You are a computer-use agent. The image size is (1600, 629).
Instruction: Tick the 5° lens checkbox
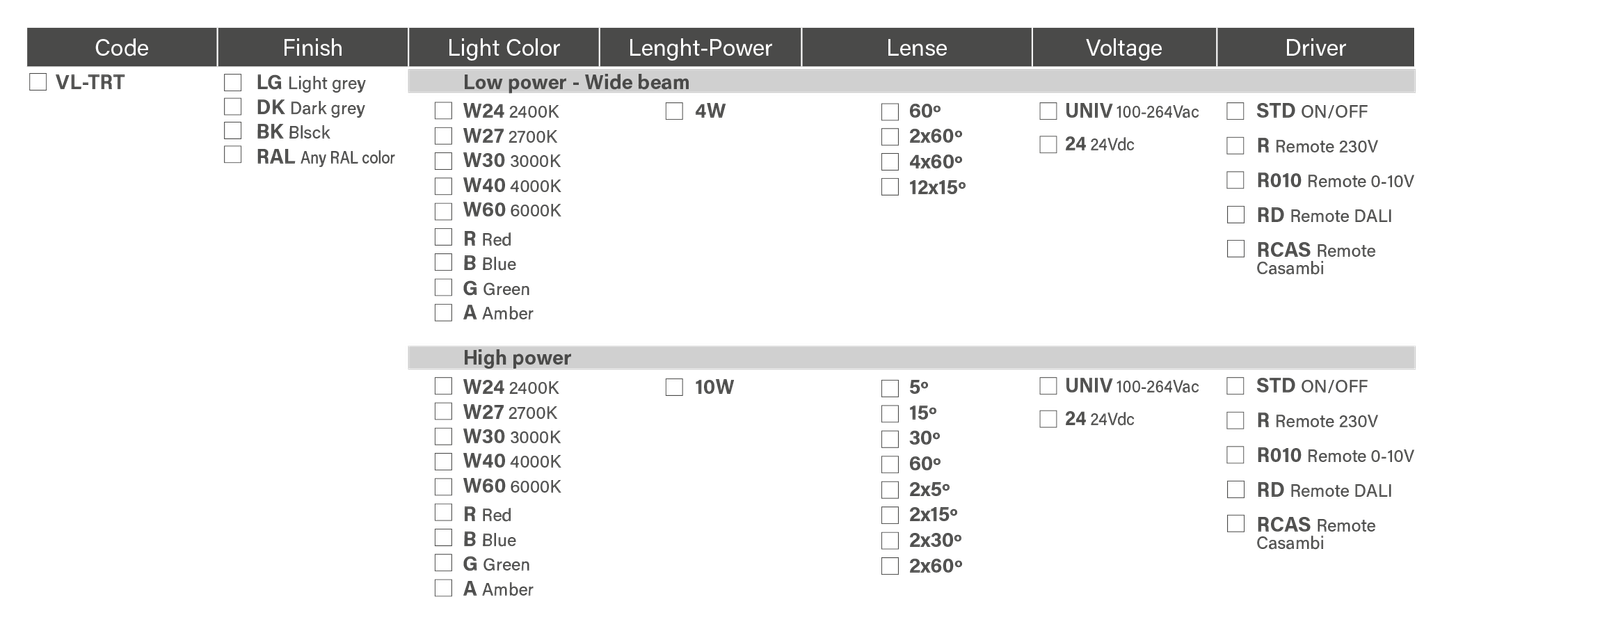click(890, 388)
